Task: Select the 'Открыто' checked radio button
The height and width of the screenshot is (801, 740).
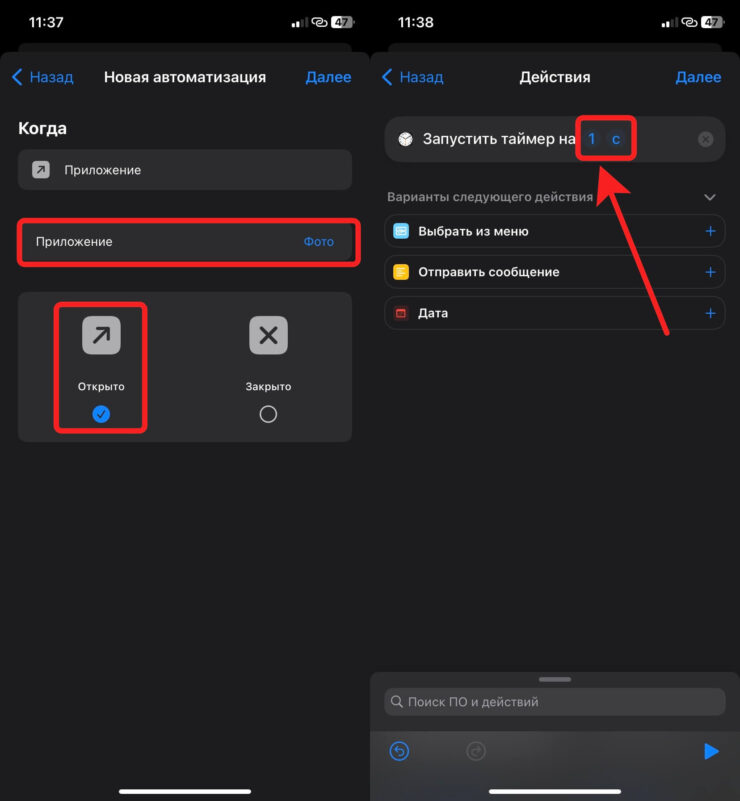Action: [x=101, y=414]
